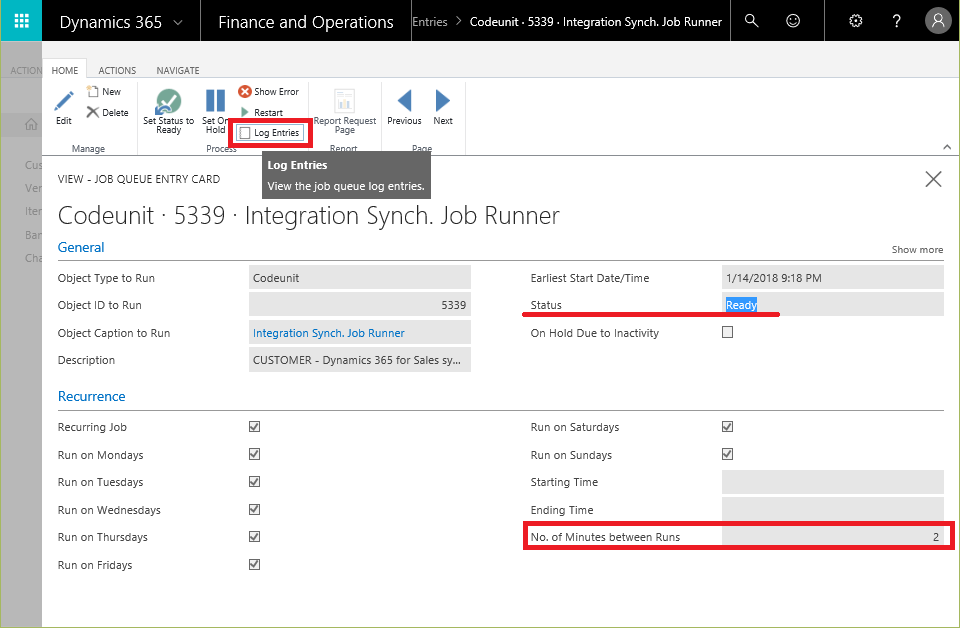Open the Integration Synch. Job Runner link
The image size is (960, 628).
click(329, 333)
